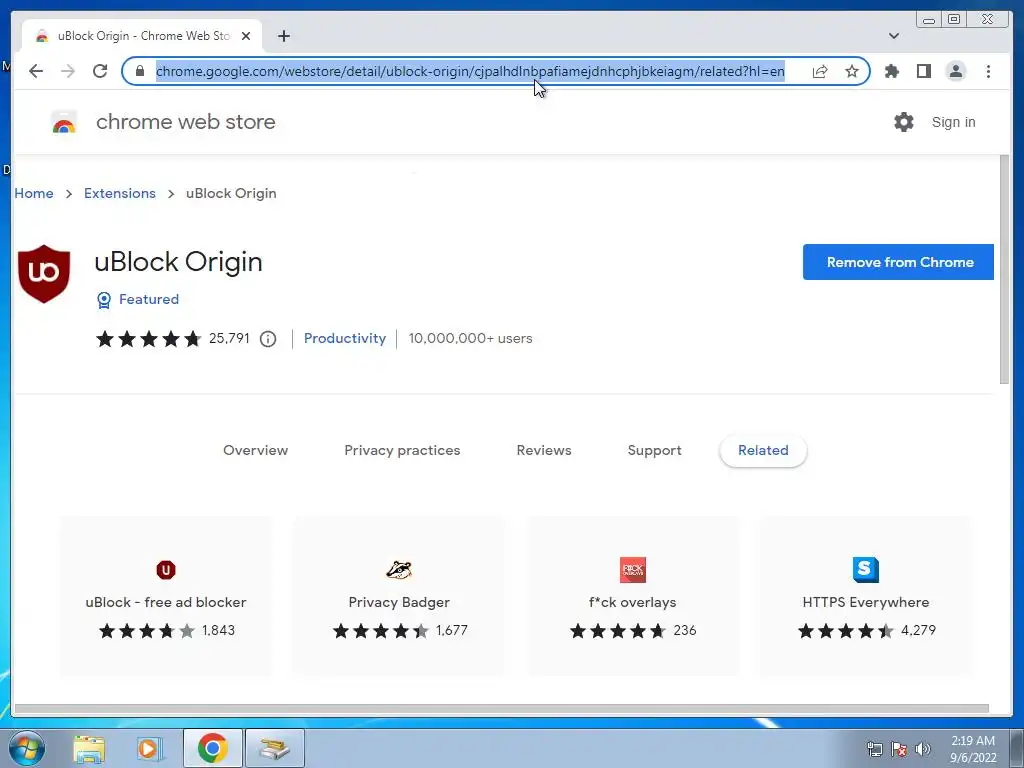Viewport: 1024px width, 768px height.
Task: Switch to the Reviews tab
Action: coord(544,450)
